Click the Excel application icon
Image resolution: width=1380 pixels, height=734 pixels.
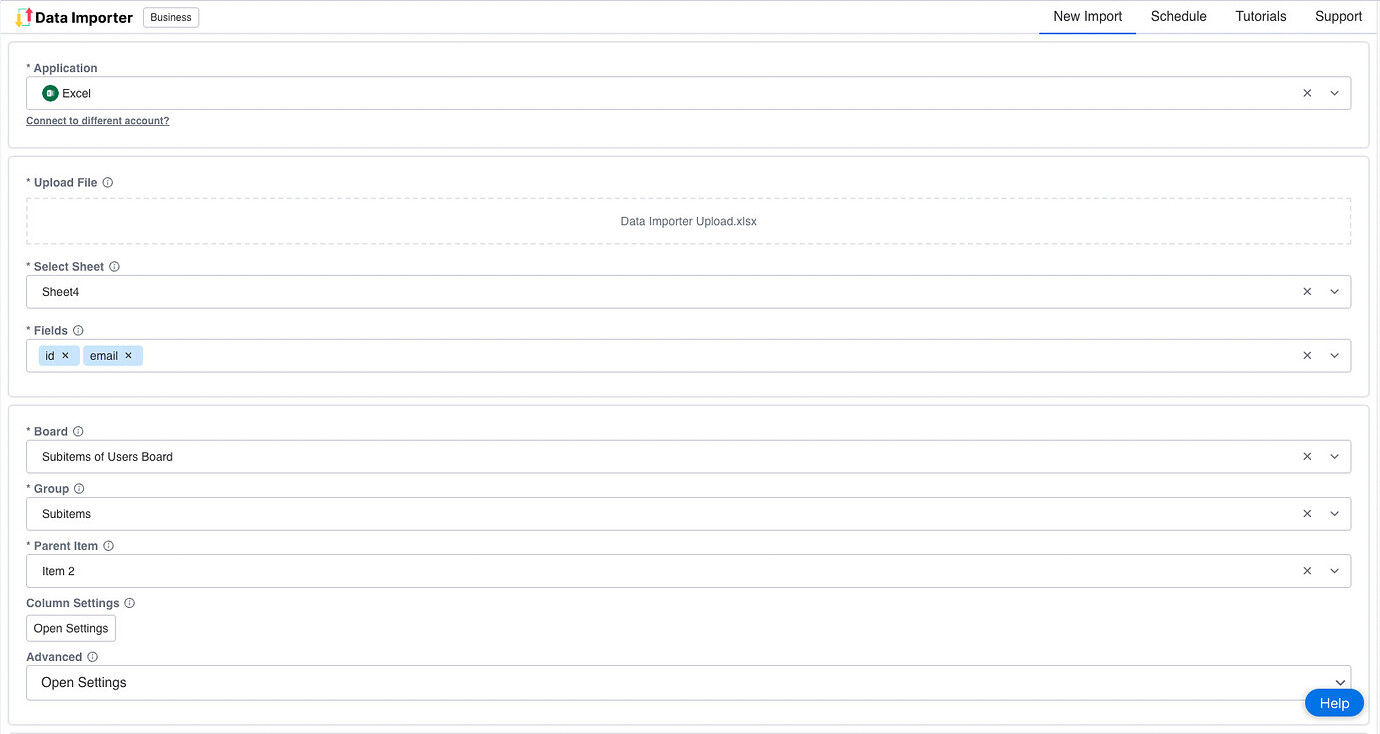[x=49, y=92]
